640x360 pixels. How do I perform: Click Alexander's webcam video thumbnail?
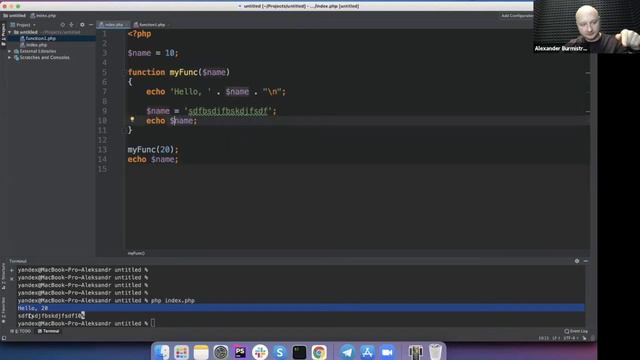tap(587, 27)
